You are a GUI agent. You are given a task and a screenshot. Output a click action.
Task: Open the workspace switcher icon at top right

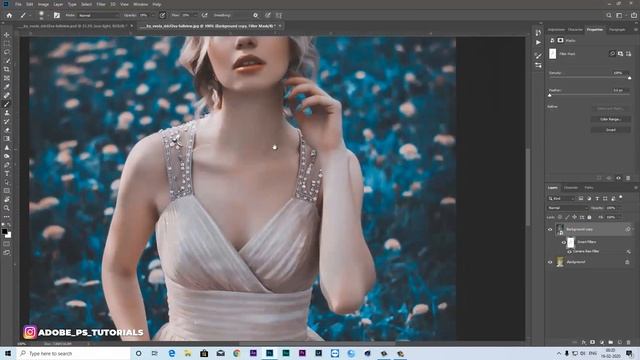coord(620,15)
